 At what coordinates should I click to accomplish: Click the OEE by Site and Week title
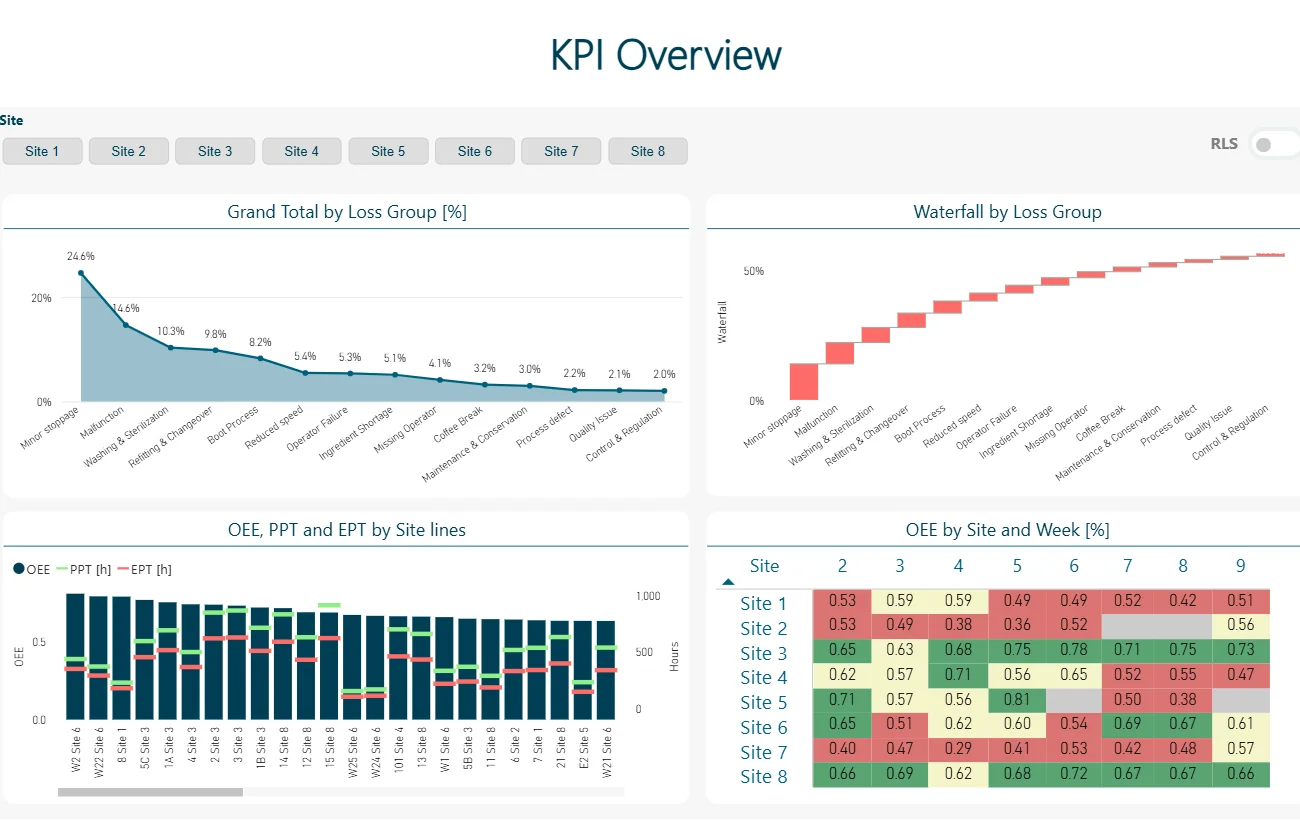click(x=1007, y=530)
